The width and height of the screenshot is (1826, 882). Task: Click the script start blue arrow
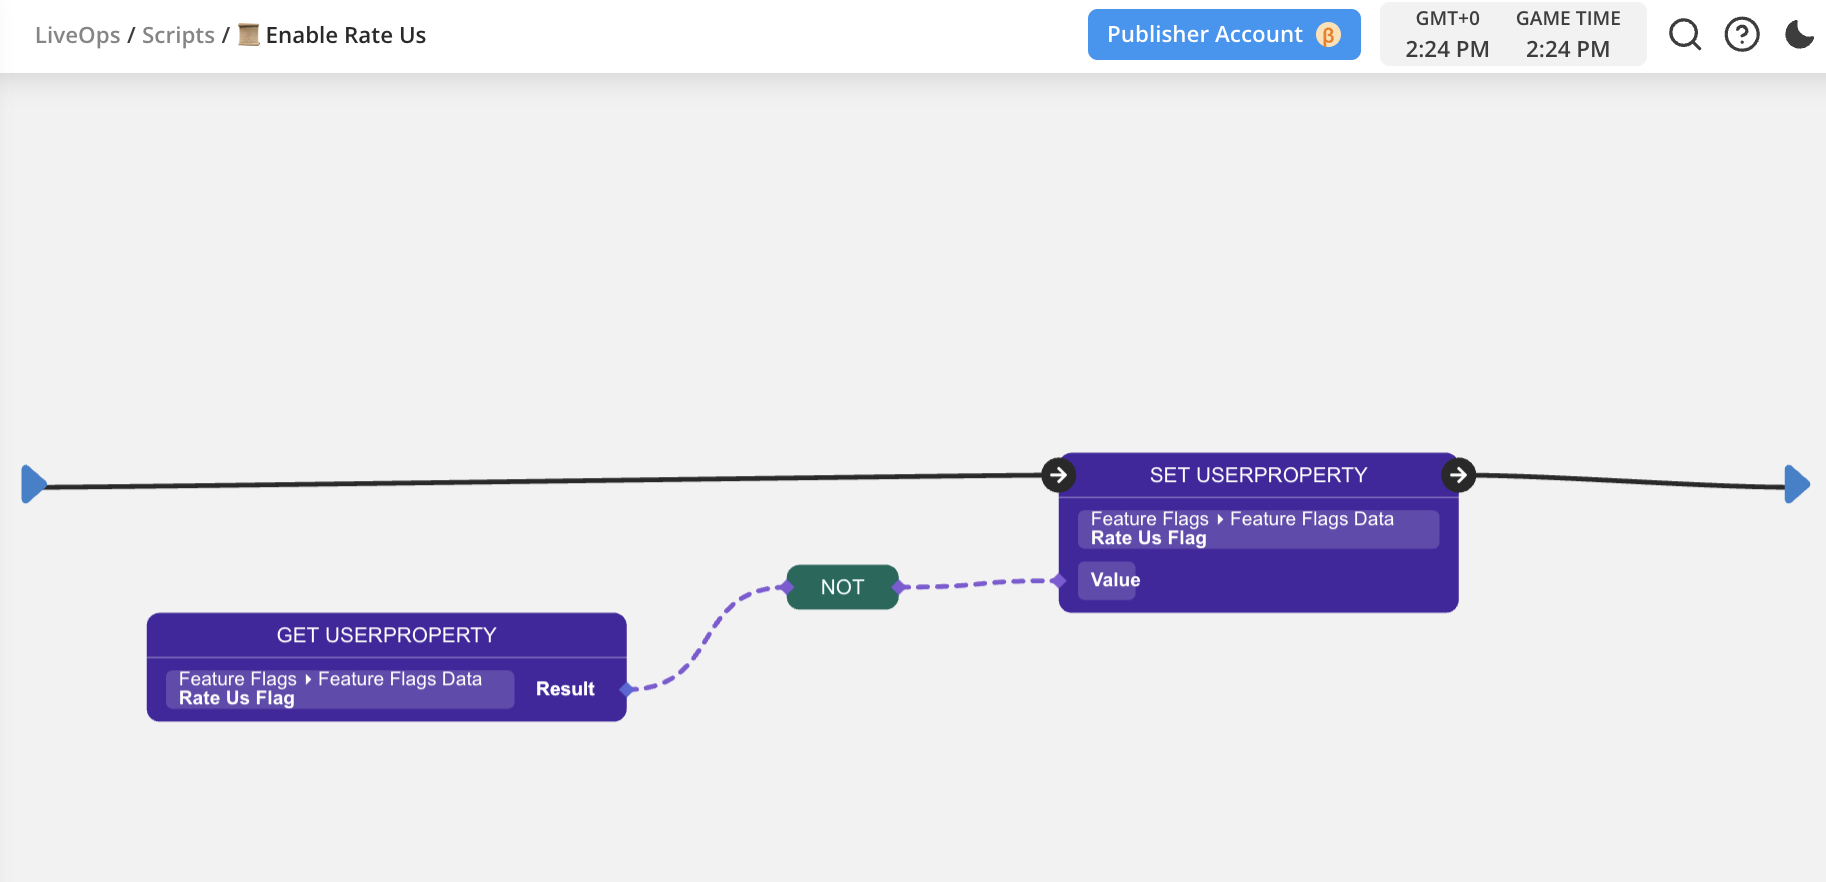click(x=34, y=484)
